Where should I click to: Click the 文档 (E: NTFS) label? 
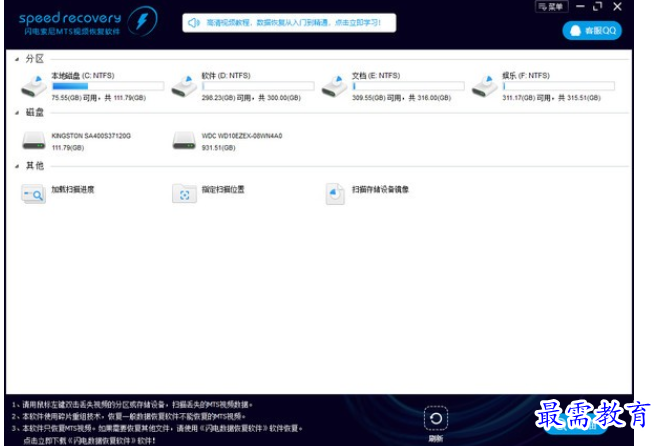pyautogui.click(x=376, y=76)
